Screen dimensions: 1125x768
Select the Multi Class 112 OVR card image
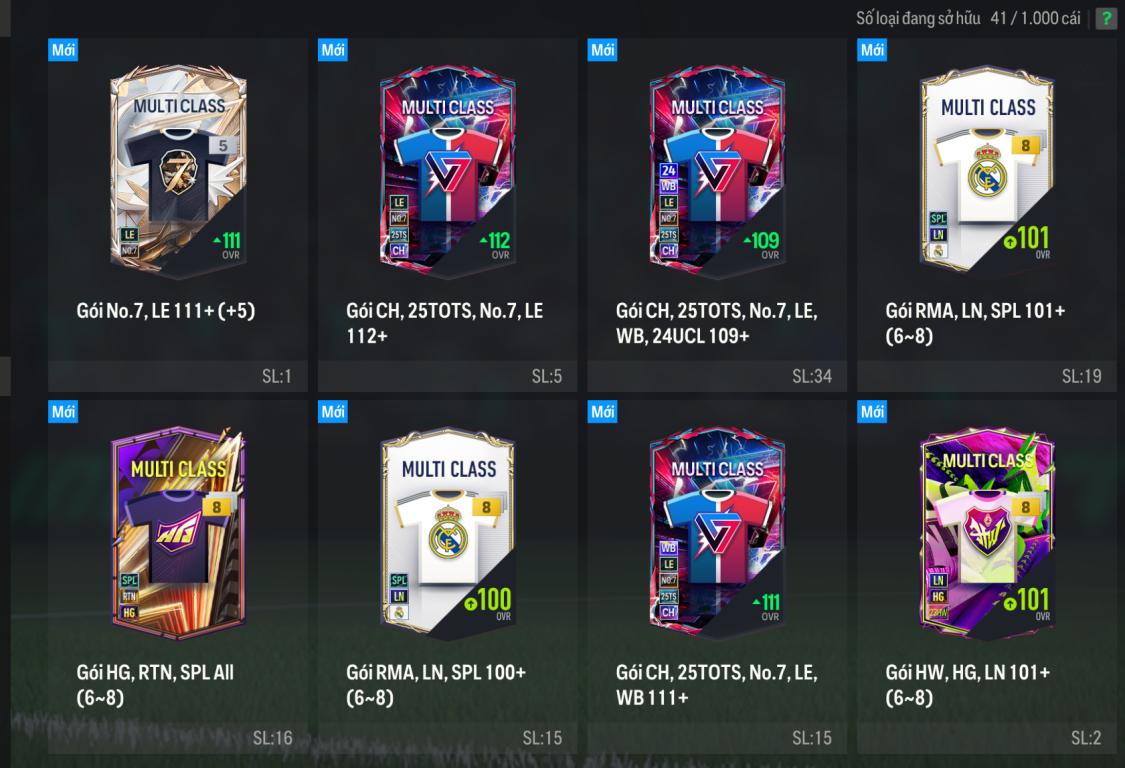[448, 172]
